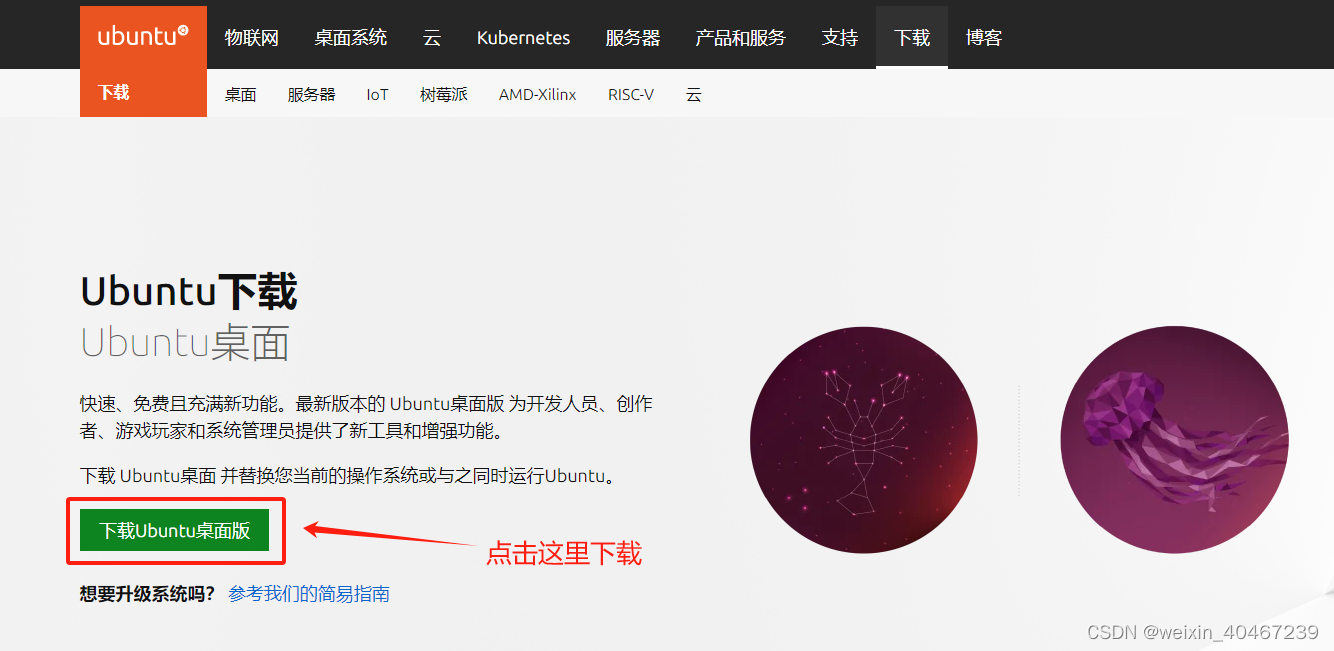The width and height of the screenshot is (1334, 651).
Task: Go to 服务器 download sub-tab
Action: 312,95
